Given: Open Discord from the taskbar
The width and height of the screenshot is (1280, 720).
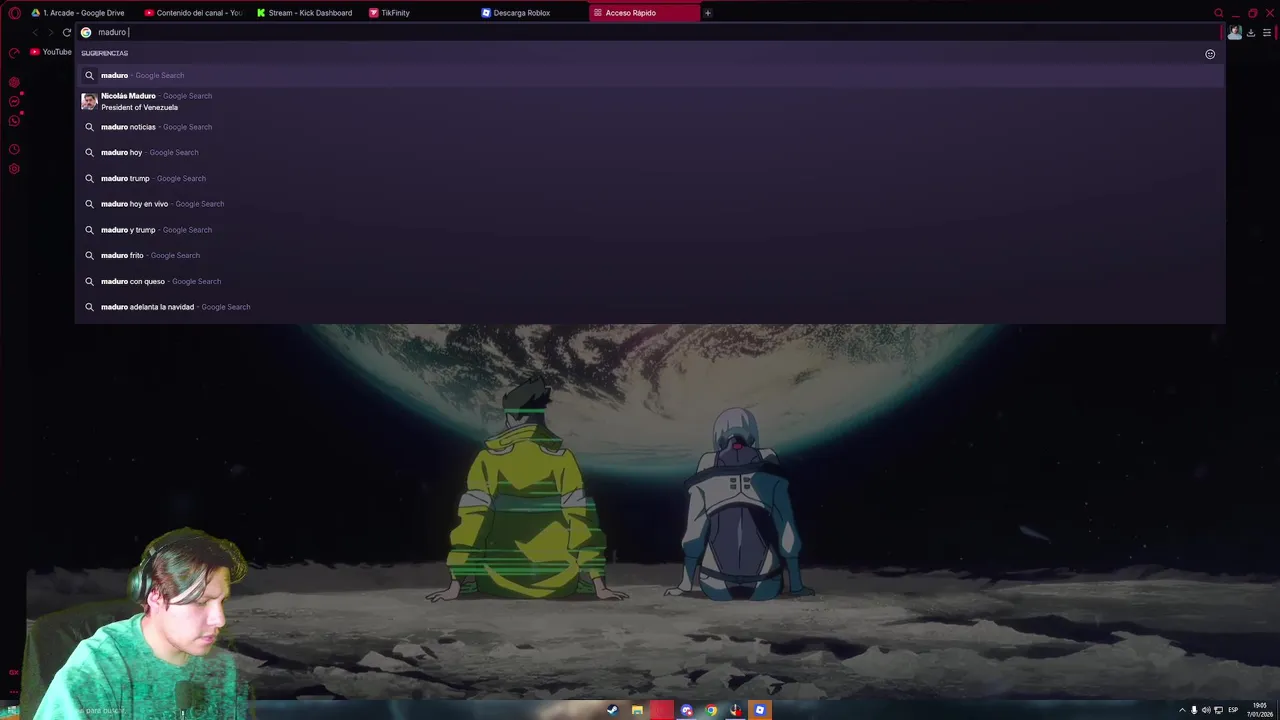Looking at the screenshot, I should pos(687,710).
